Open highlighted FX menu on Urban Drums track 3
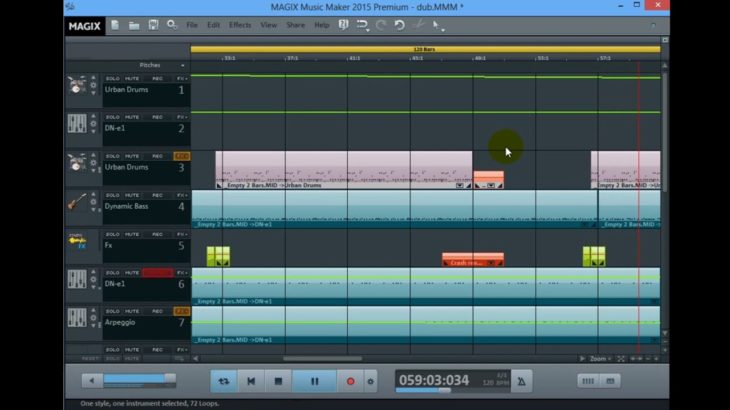 point(182,156)
